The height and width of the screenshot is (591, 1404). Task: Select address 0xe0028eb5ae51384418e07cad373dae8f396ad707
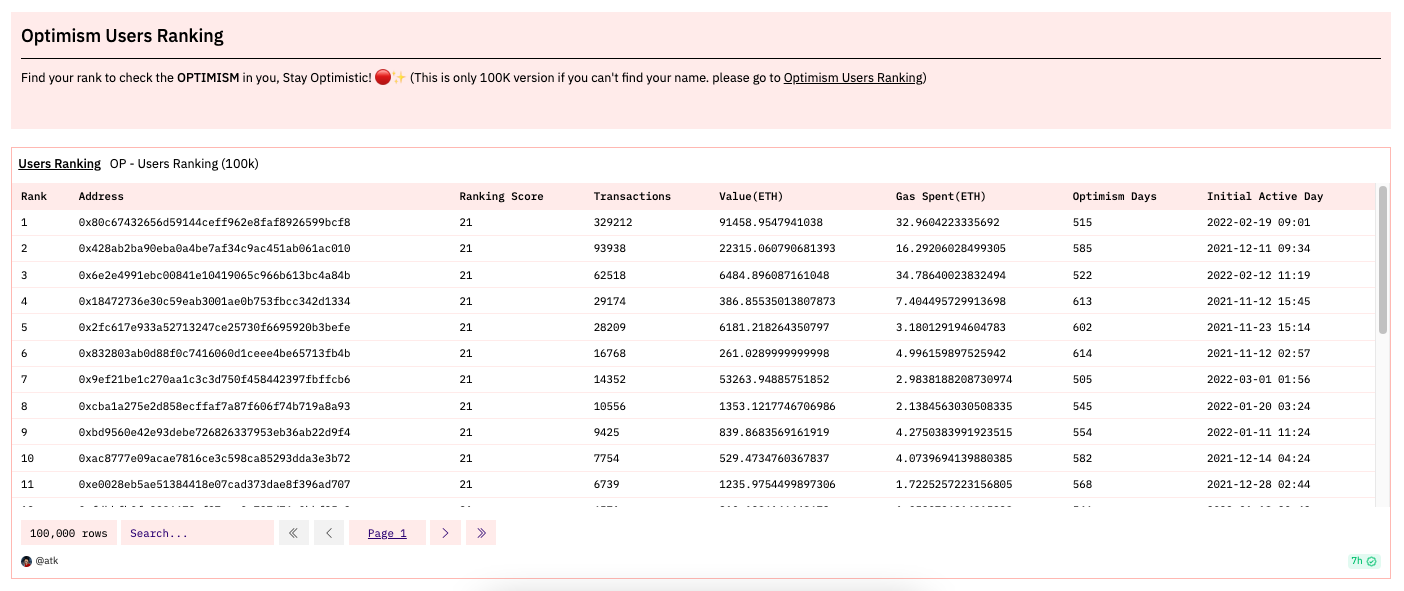(x=214, y=484)
